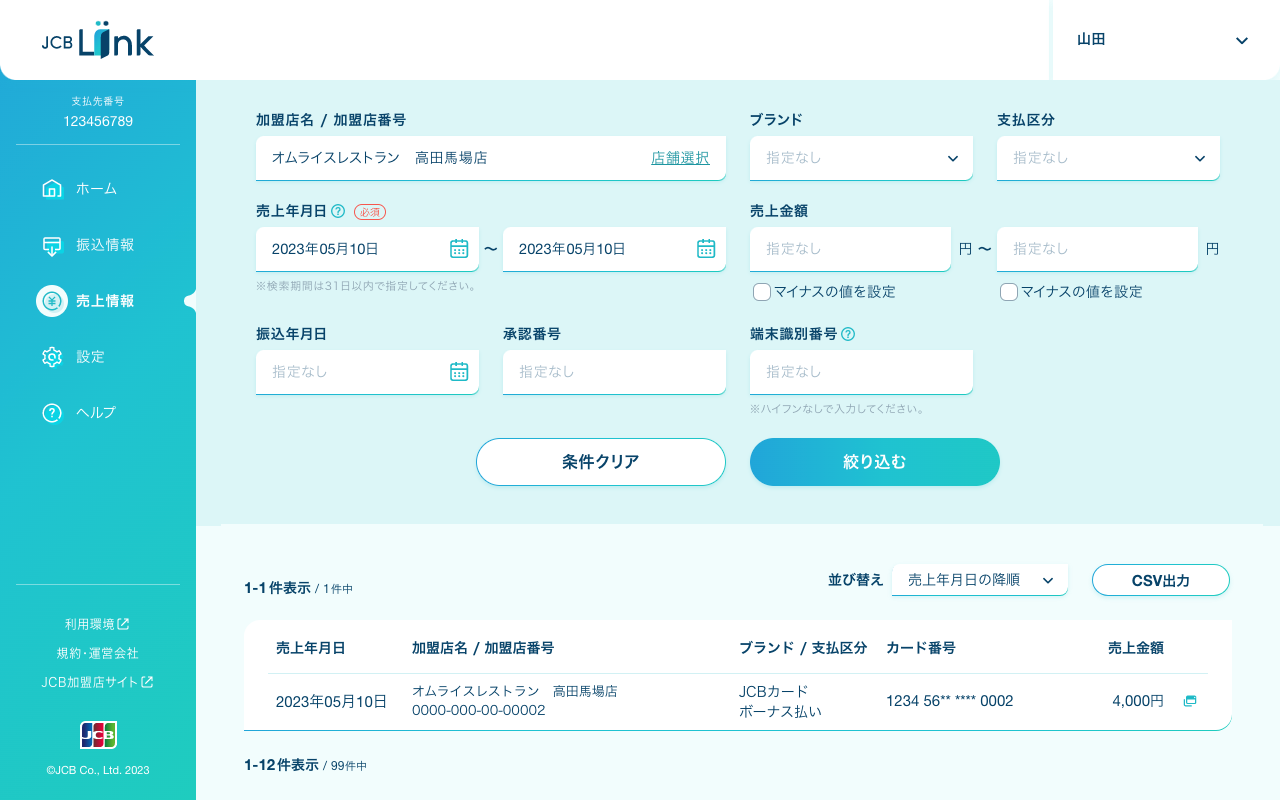Click the JCB emblem in sidebar footer
The width and height of the screenshot is (1280, 800).
[98, 735]
